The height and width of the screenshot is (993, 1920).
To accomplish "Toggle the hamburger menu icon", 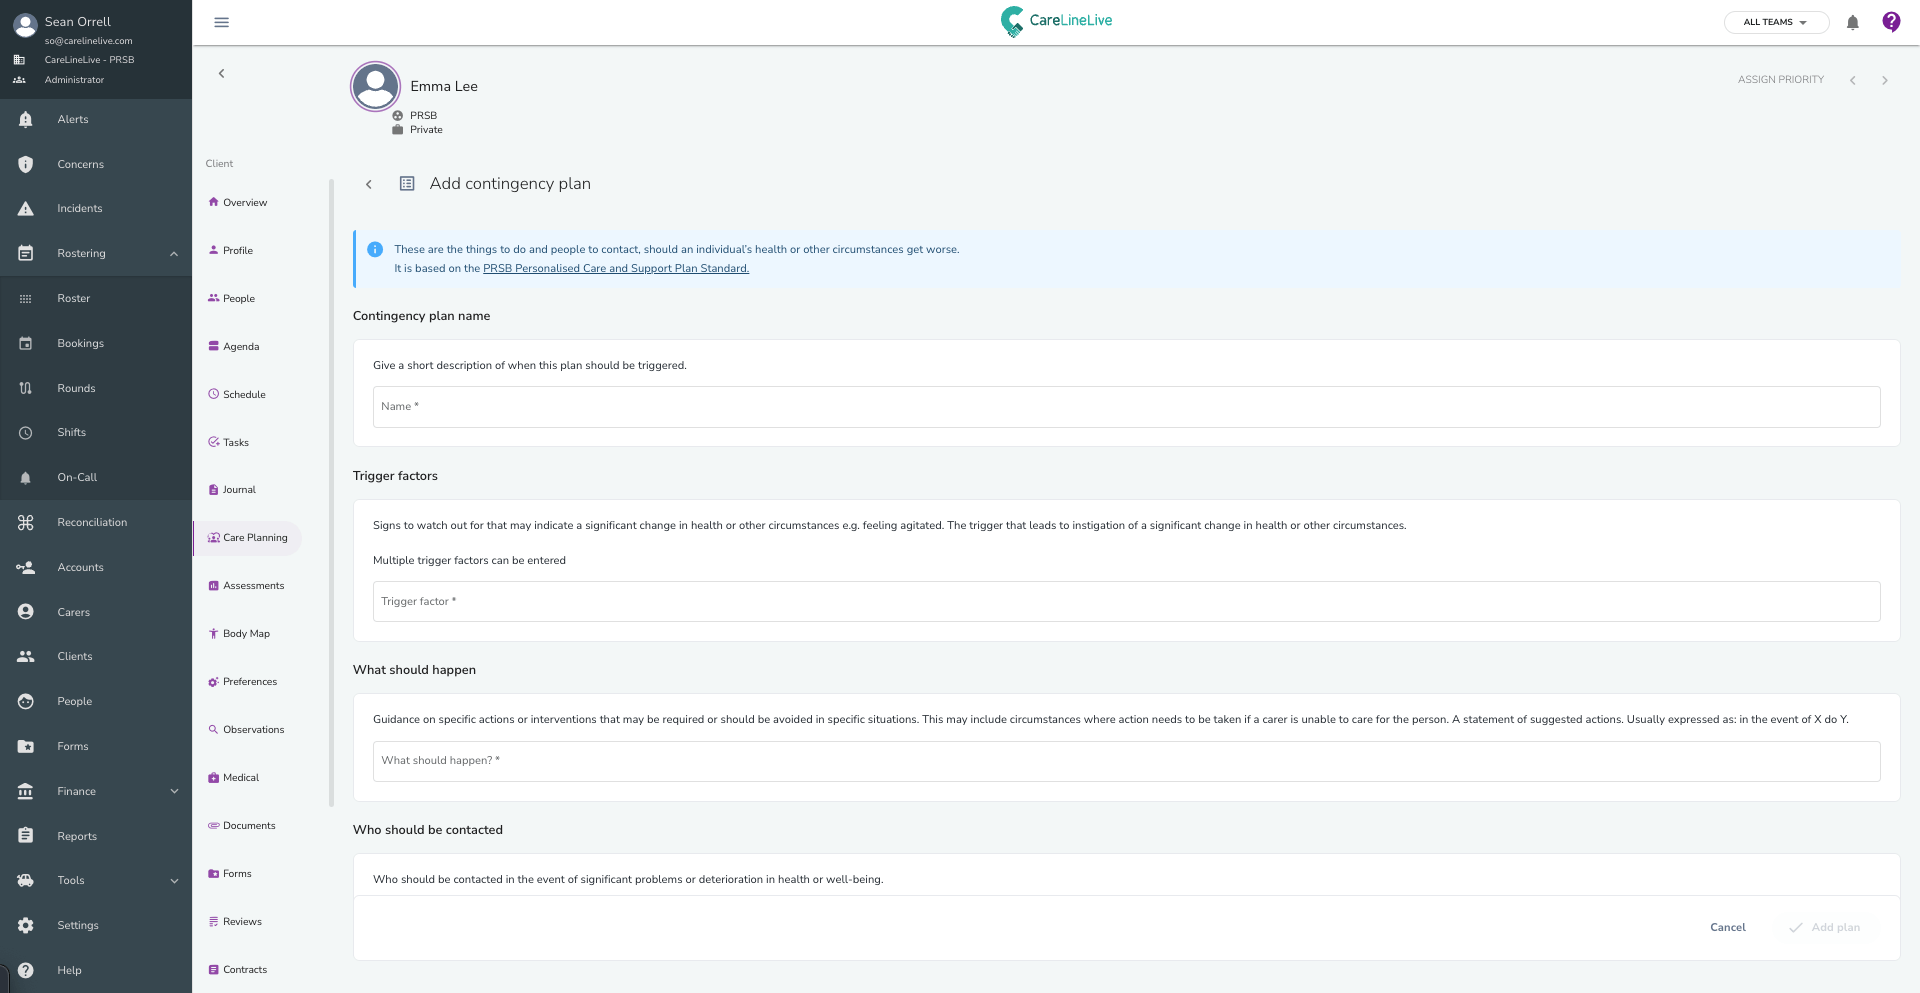I will pos(222,22).
